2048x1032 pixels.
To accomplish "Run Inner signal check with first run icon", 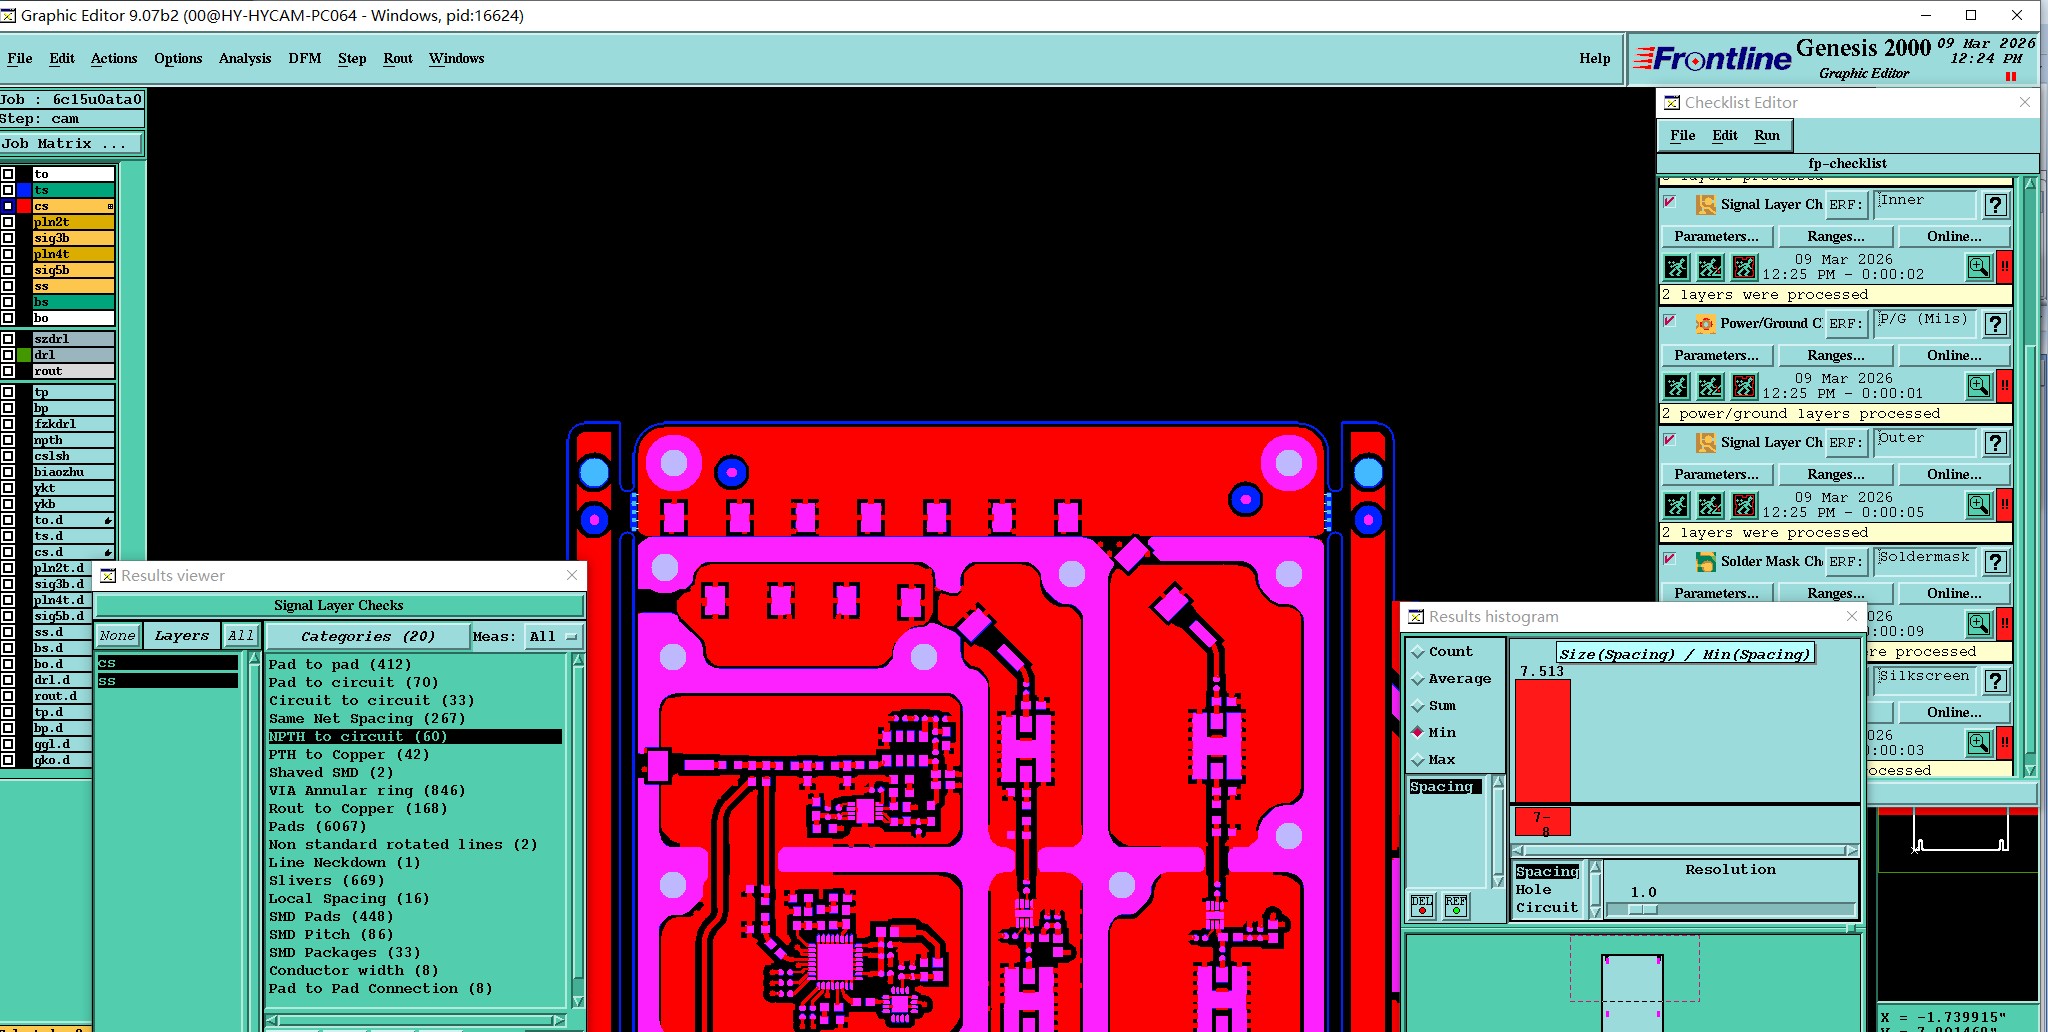I will click(1677, 267).
